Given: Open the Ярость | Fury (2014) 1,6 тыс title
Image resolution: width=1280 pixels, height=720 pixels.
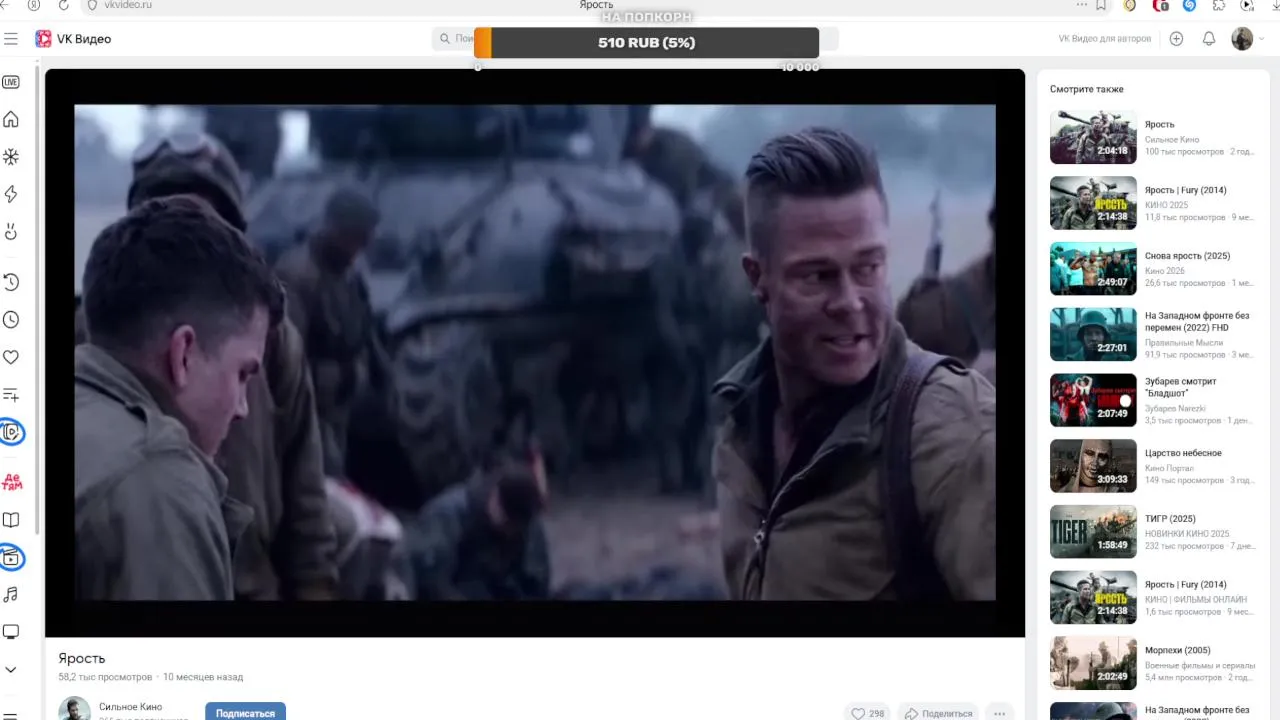Looking at the screenshot, I should click(1185, 584).
